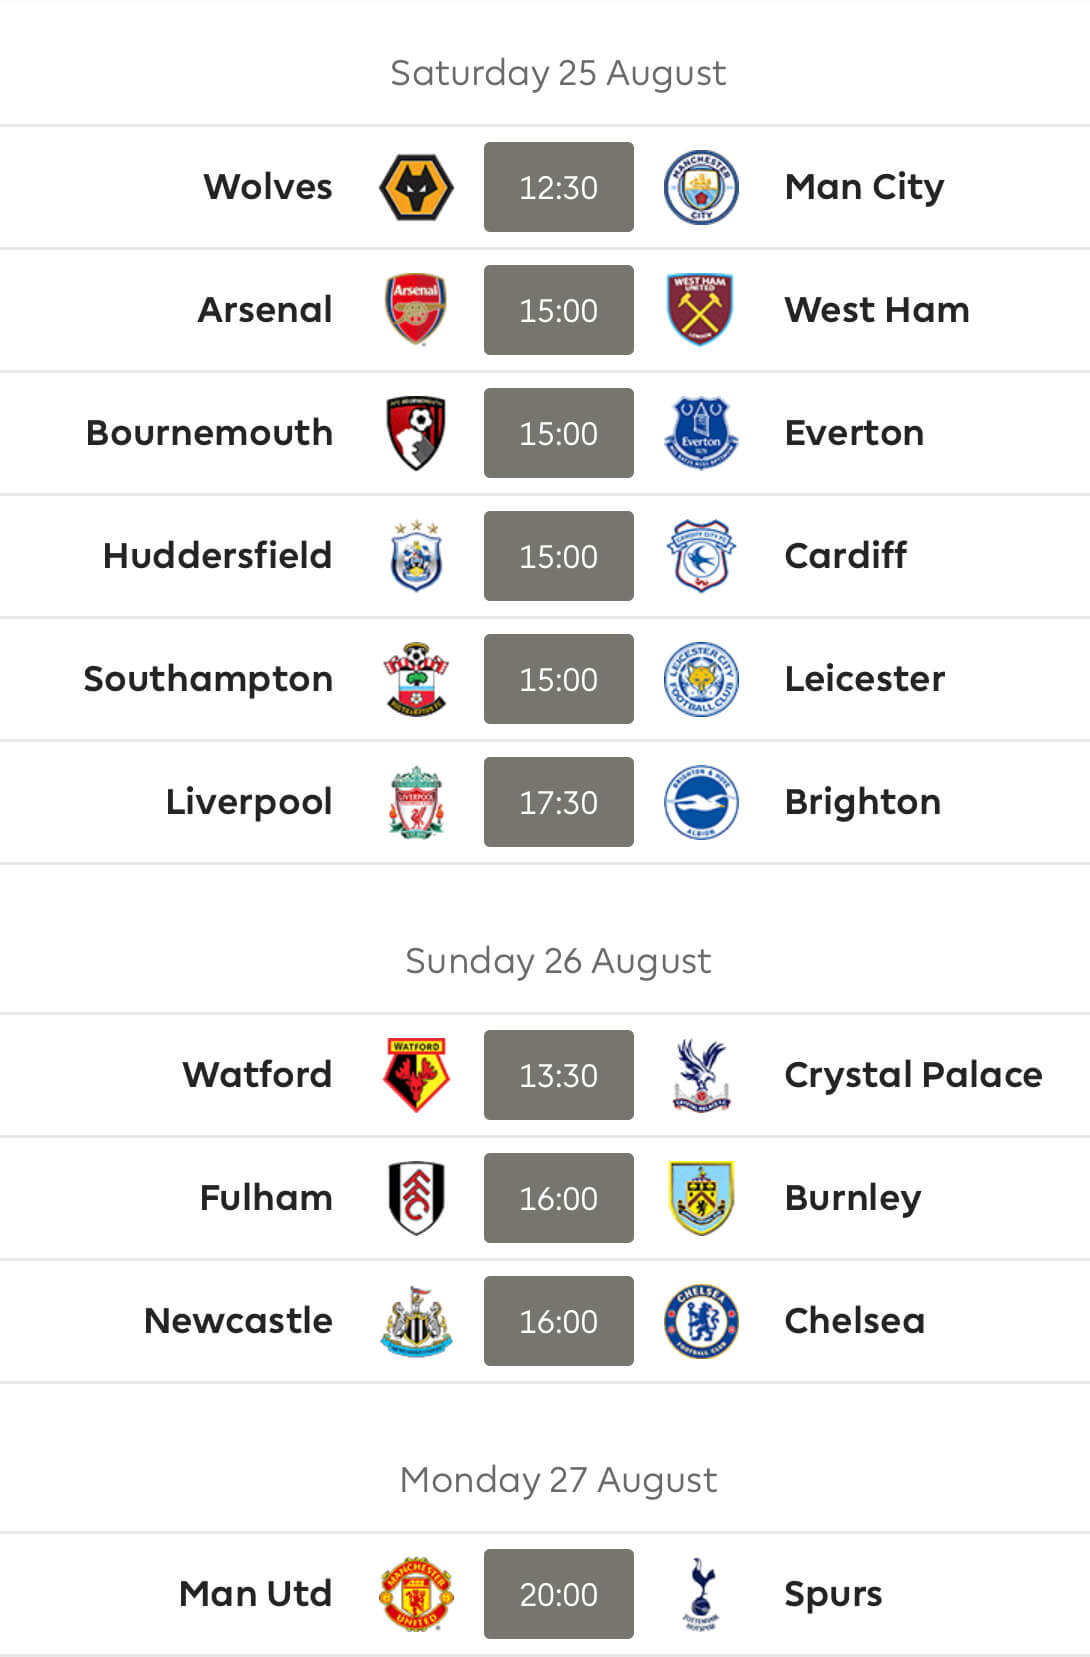Click the Everton club crest
The image size is (1090, 1657).
coord(701,433)
